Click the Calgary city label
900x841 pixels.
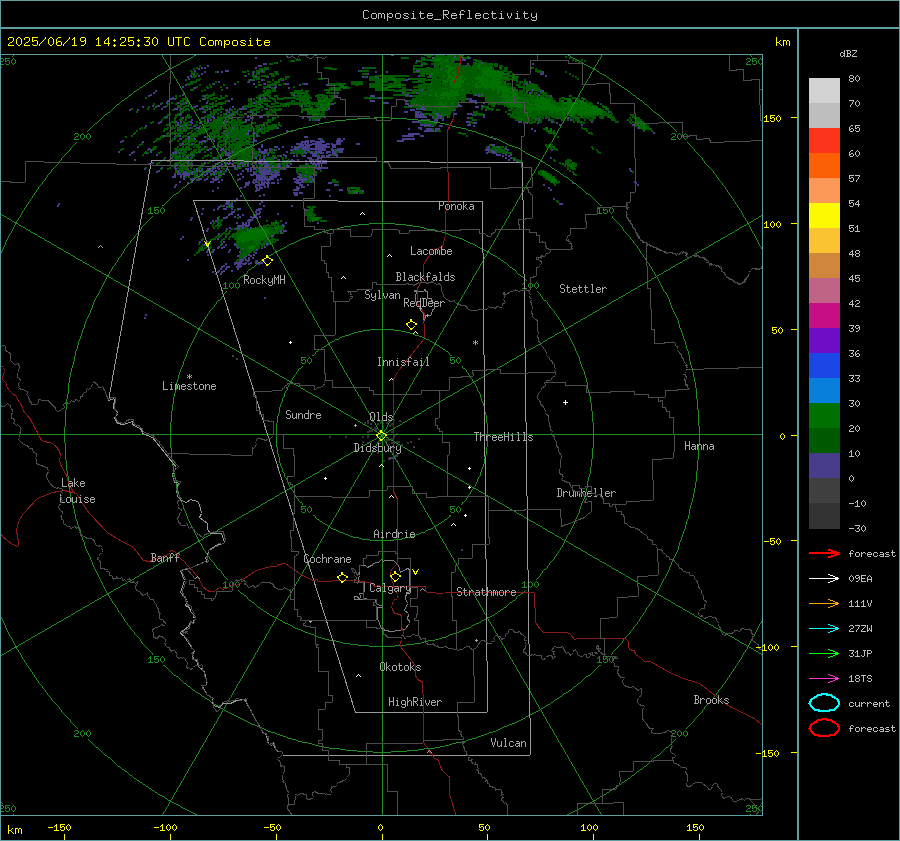pos(390,588)
